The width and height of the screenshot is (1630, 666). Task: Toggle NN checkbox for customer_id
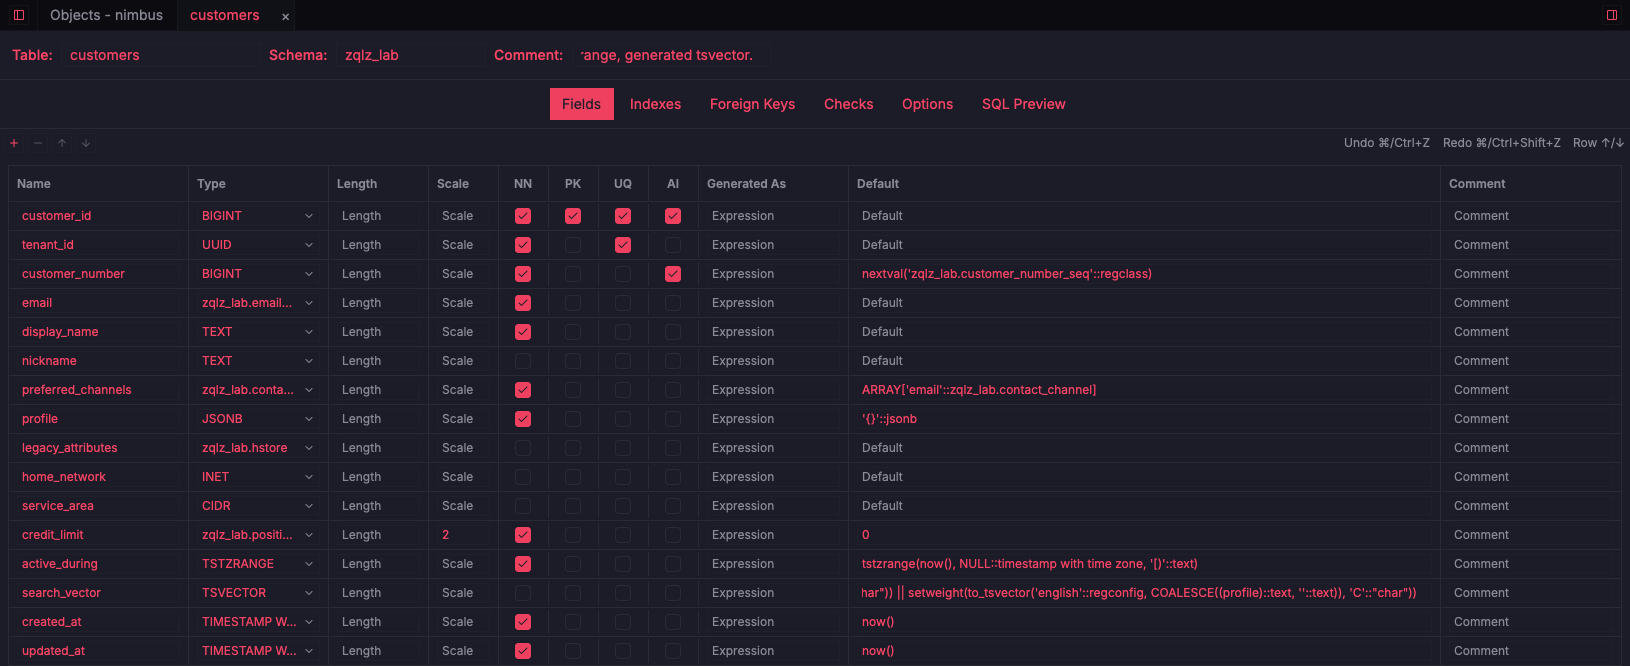[x=523, y=216]
